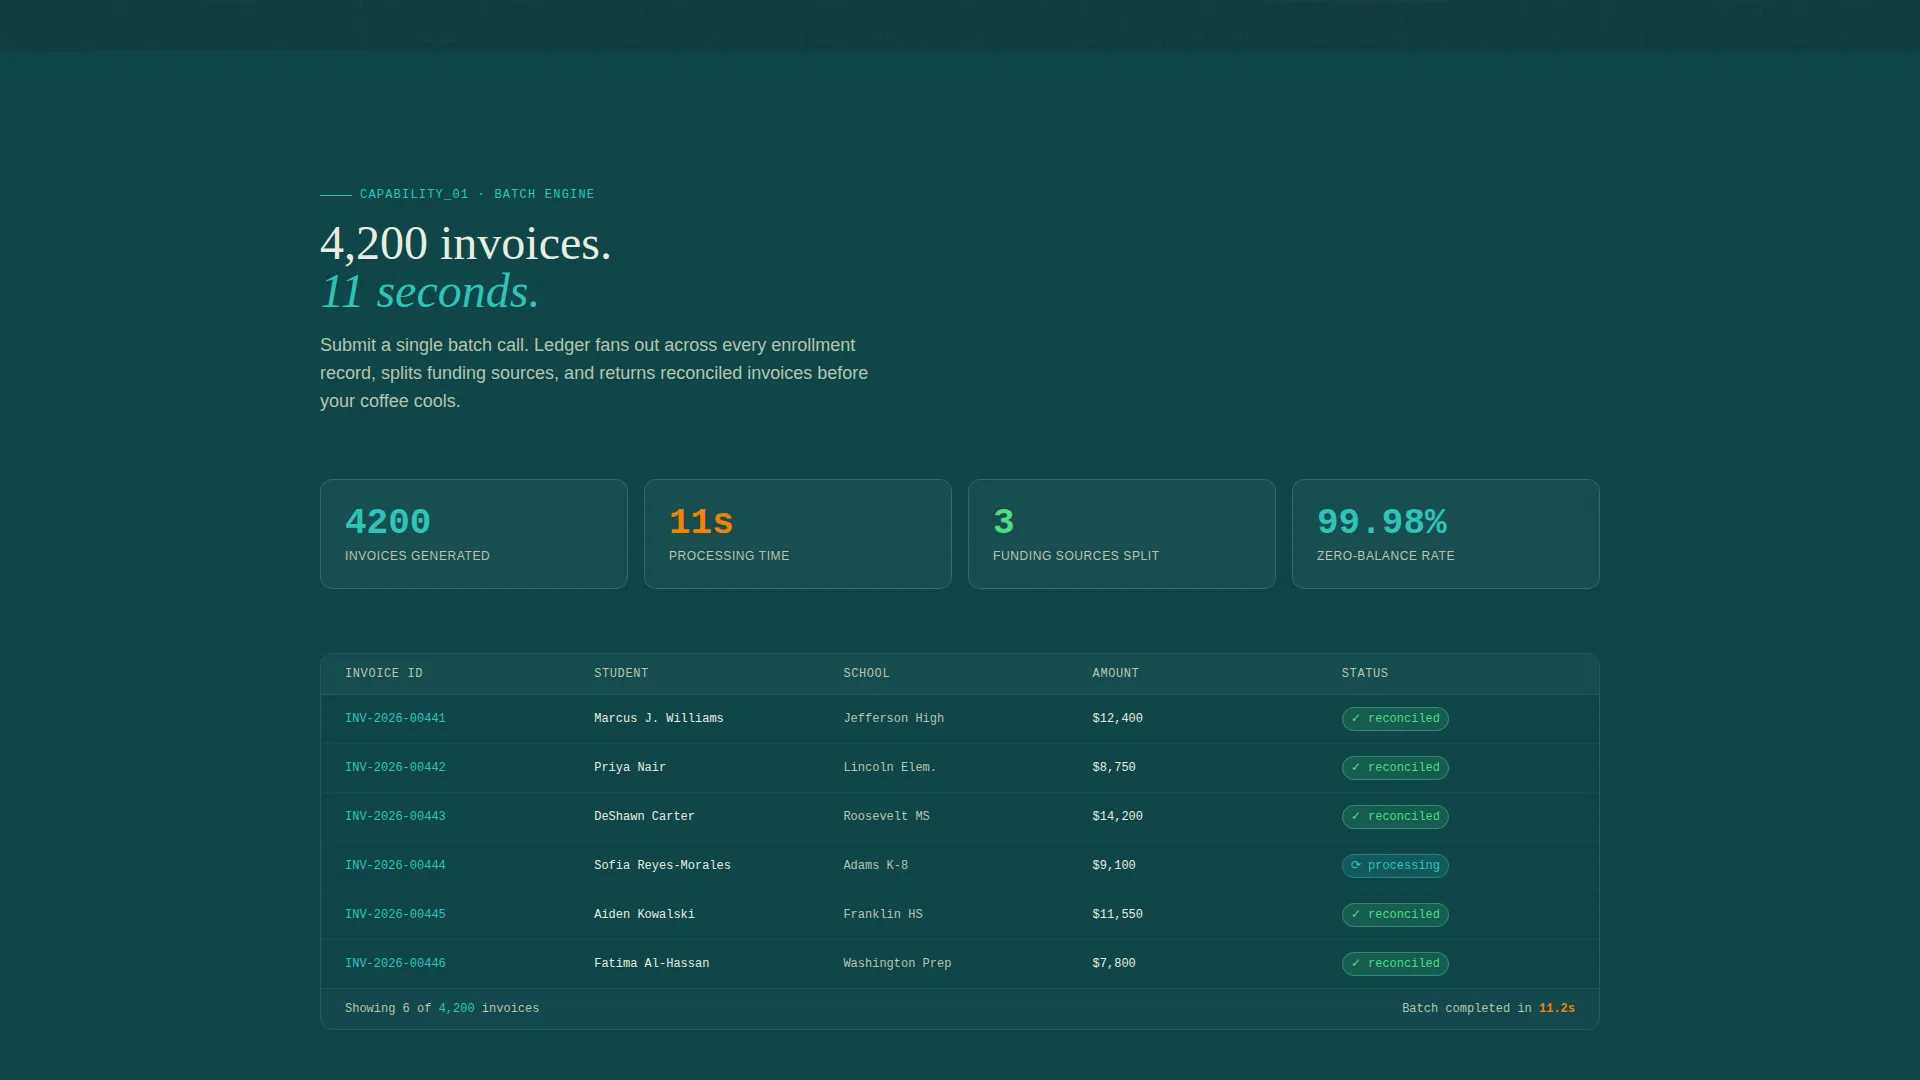
Task: Select invoice ID INV-2026-00443
Action: 395,816
